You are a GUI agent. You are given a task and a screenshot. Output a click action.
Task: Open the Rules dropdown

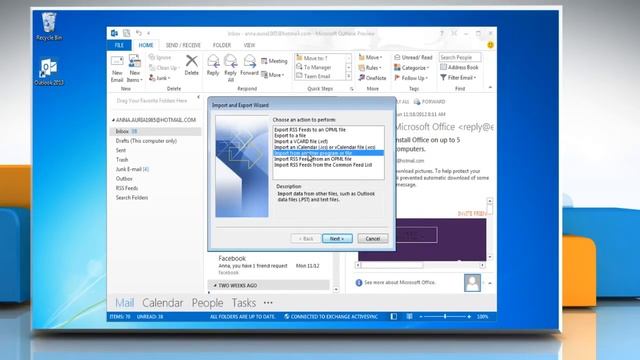coord(370,68)
